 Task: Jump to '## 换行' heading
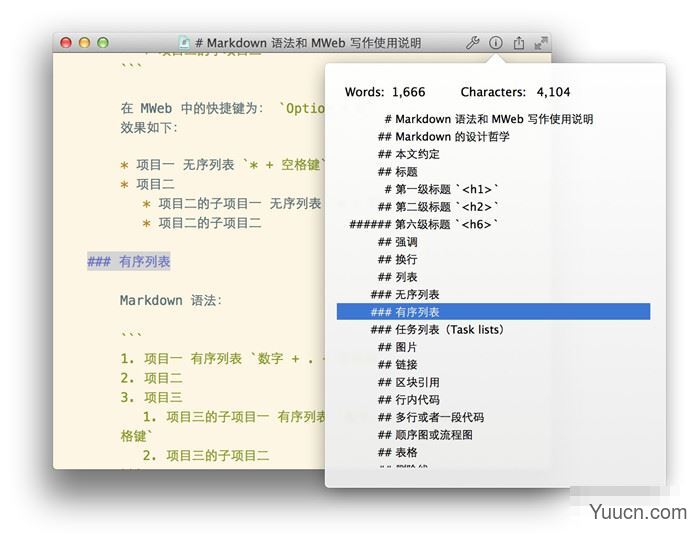pyautogui.click(x=397, y=259)
